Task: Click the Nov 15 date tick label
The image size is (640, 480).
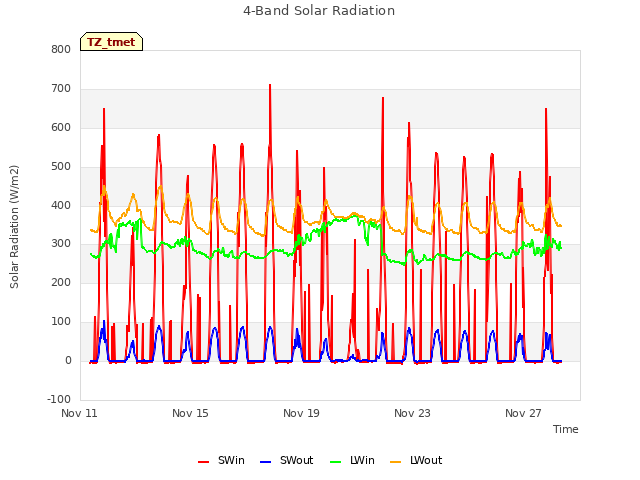Action: tap(190, 413)
